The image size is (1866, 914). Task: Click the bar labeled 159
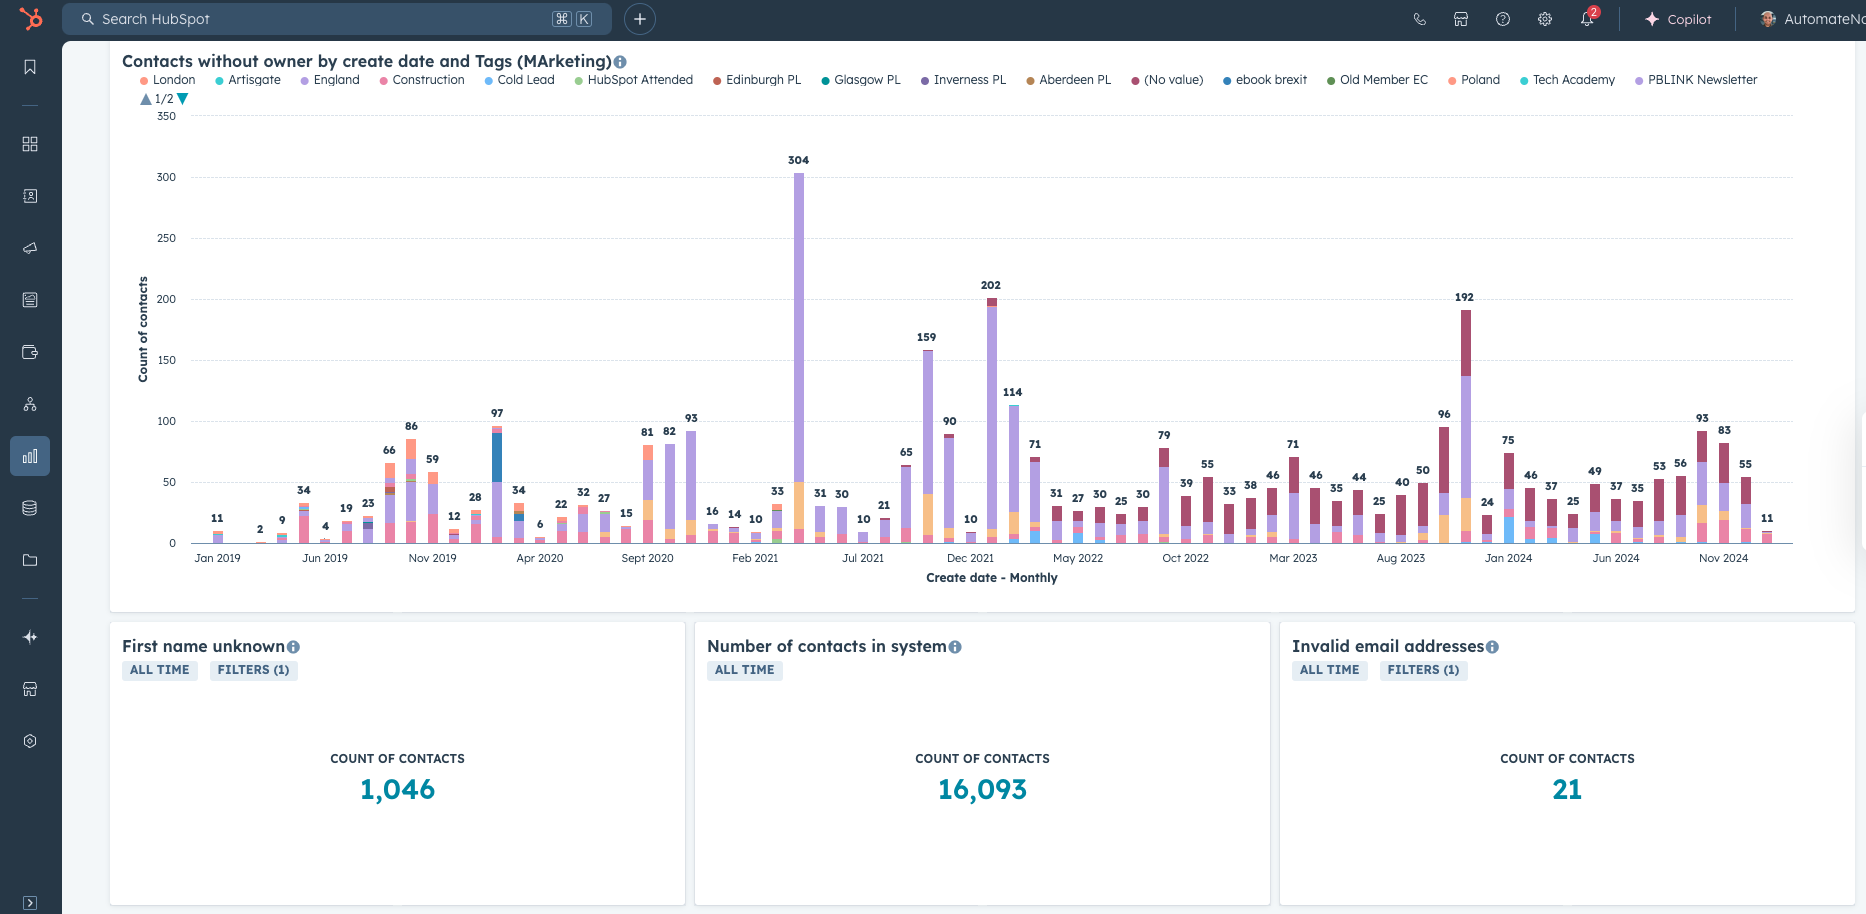(928, 446)
